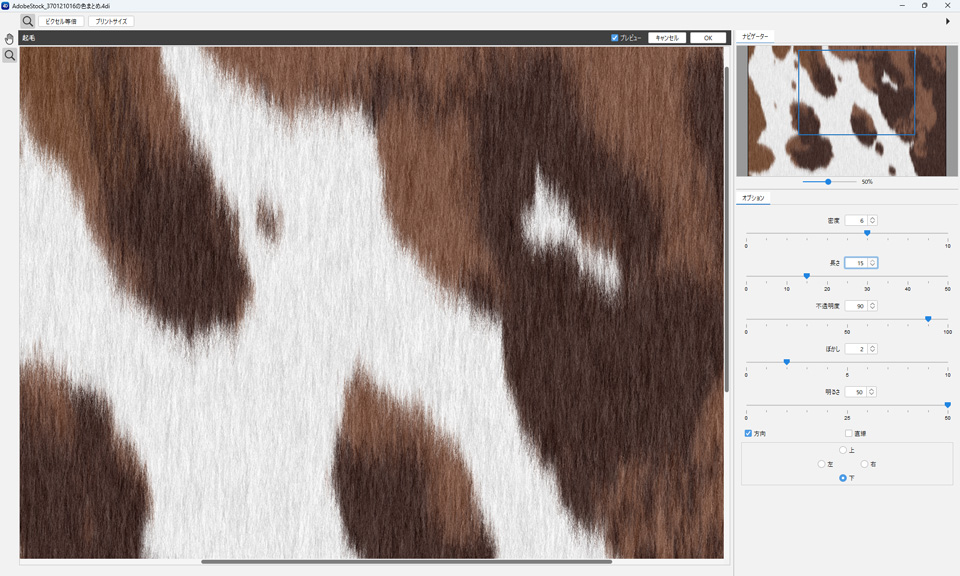Click the 長さ length input field
The width and height of the screenshot is (960, 576).
pos(855,263)
